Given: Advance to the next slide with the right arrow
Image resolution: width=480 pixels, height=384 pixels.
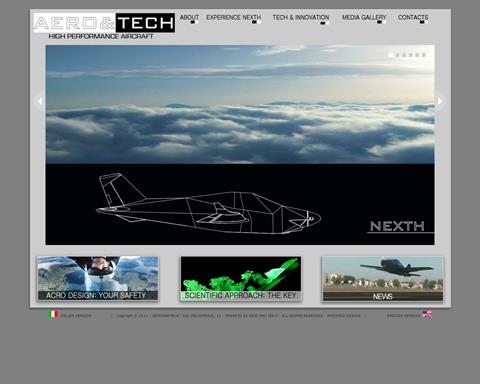Looking at the screenshot, I should click(x=440, y=101).
